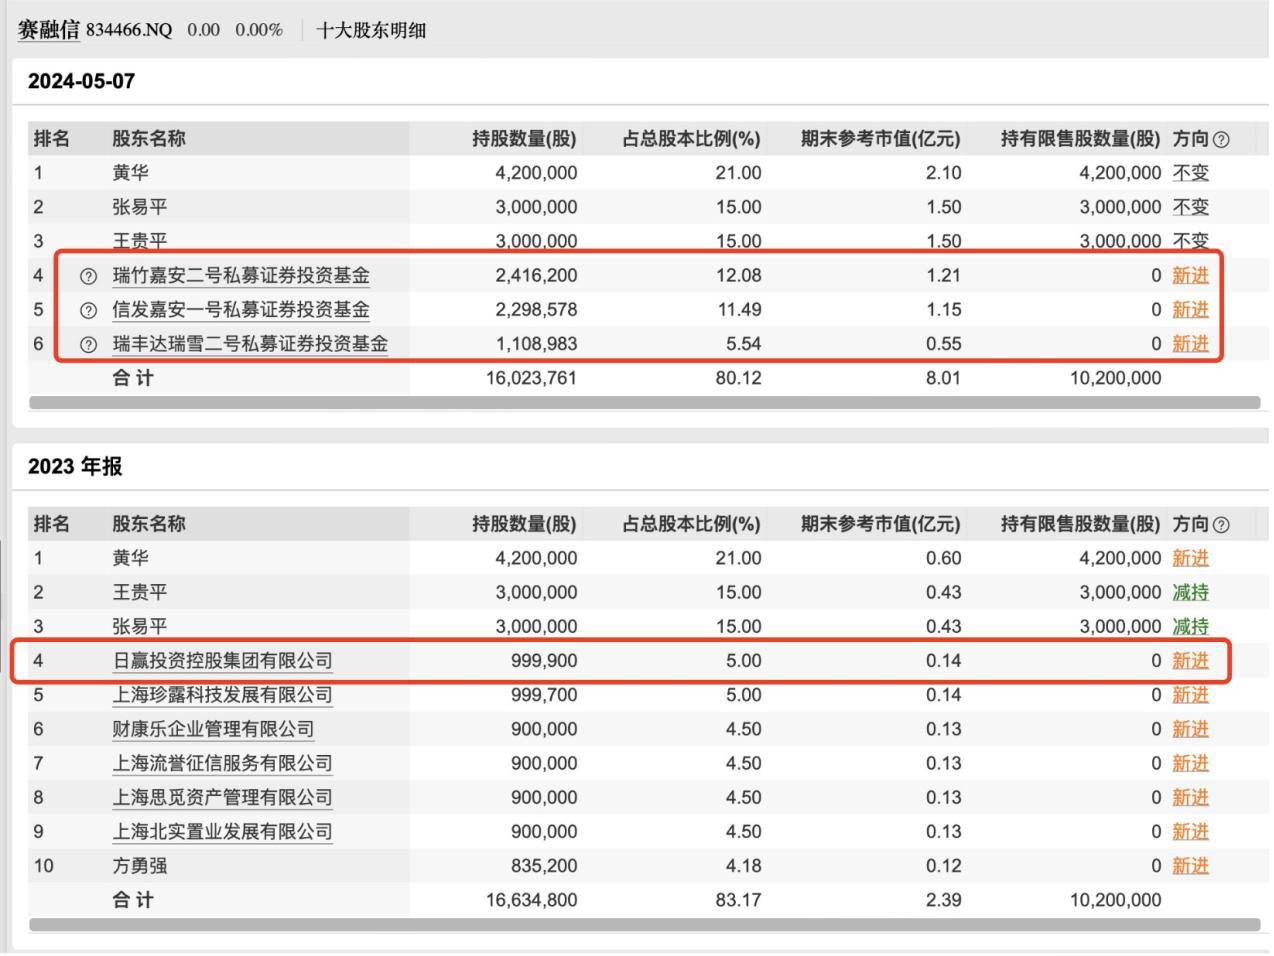Click the 方向 help icon in 2024-05-07 table header
Image resolution: width=1274 pixels, height=956 pixels.
pos(1221,140)
